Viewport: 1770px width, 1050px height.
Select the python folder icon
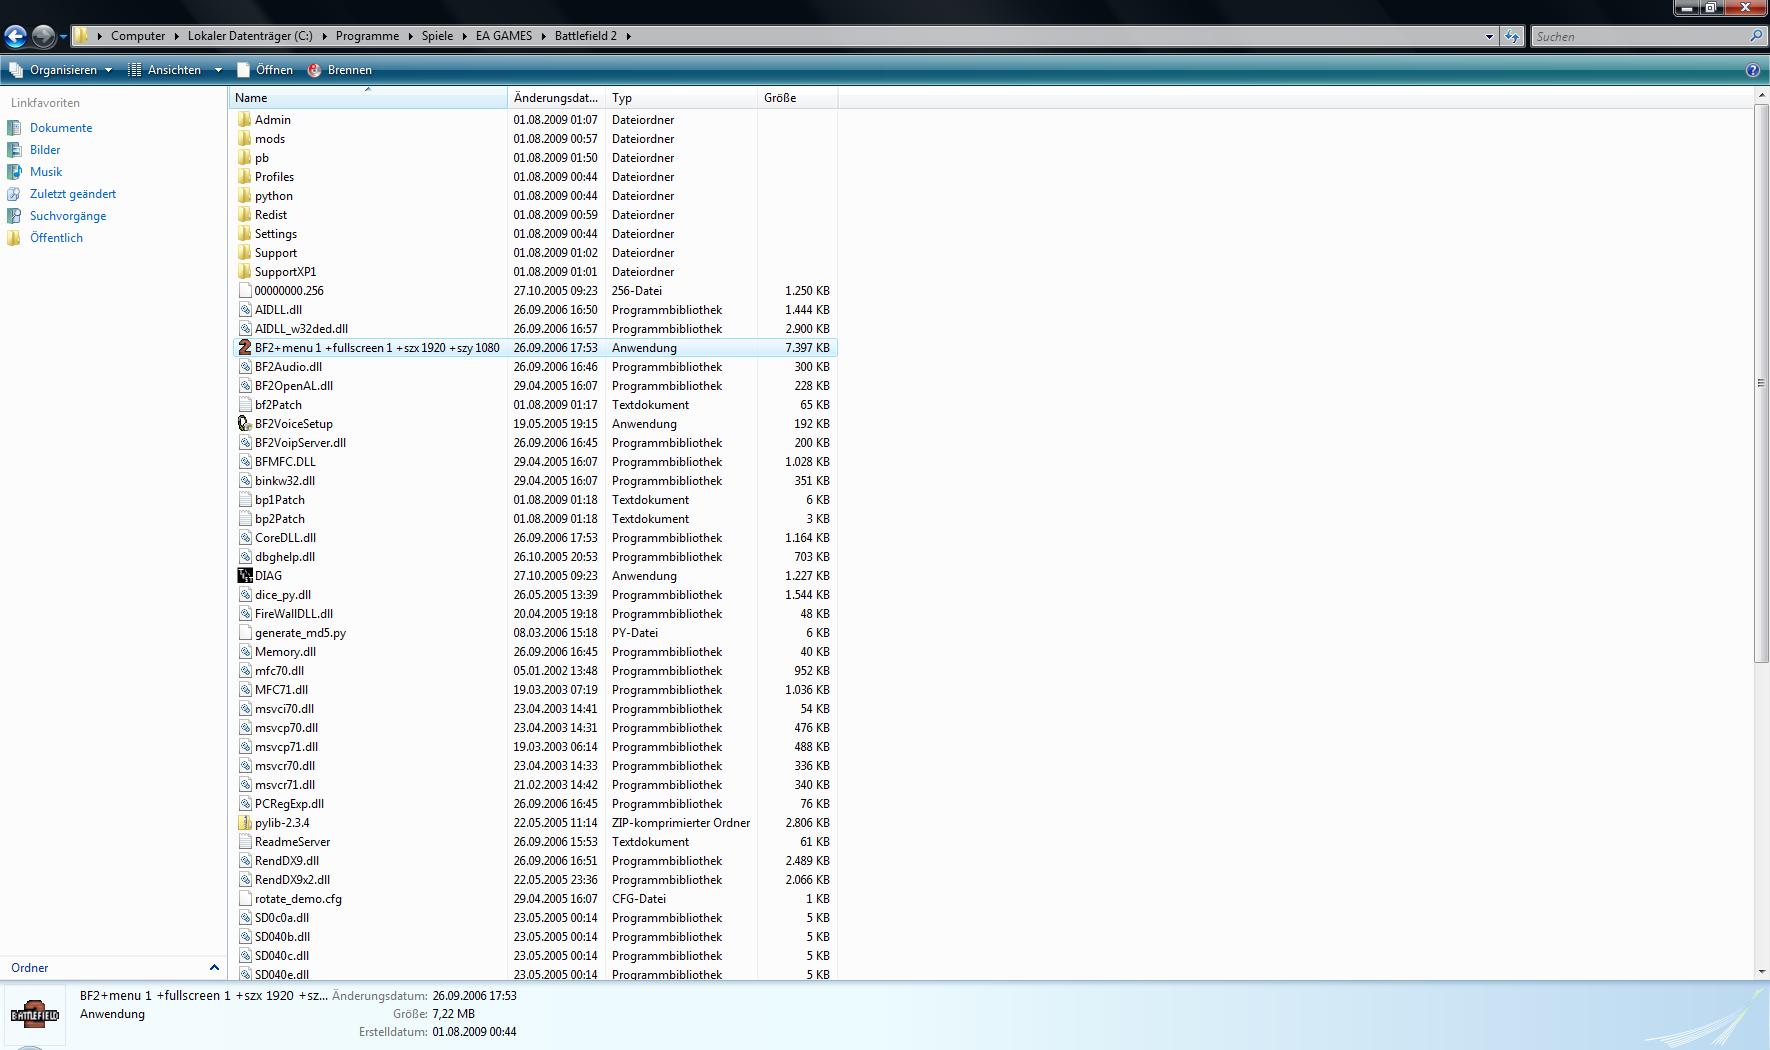[x=245, y=196]
